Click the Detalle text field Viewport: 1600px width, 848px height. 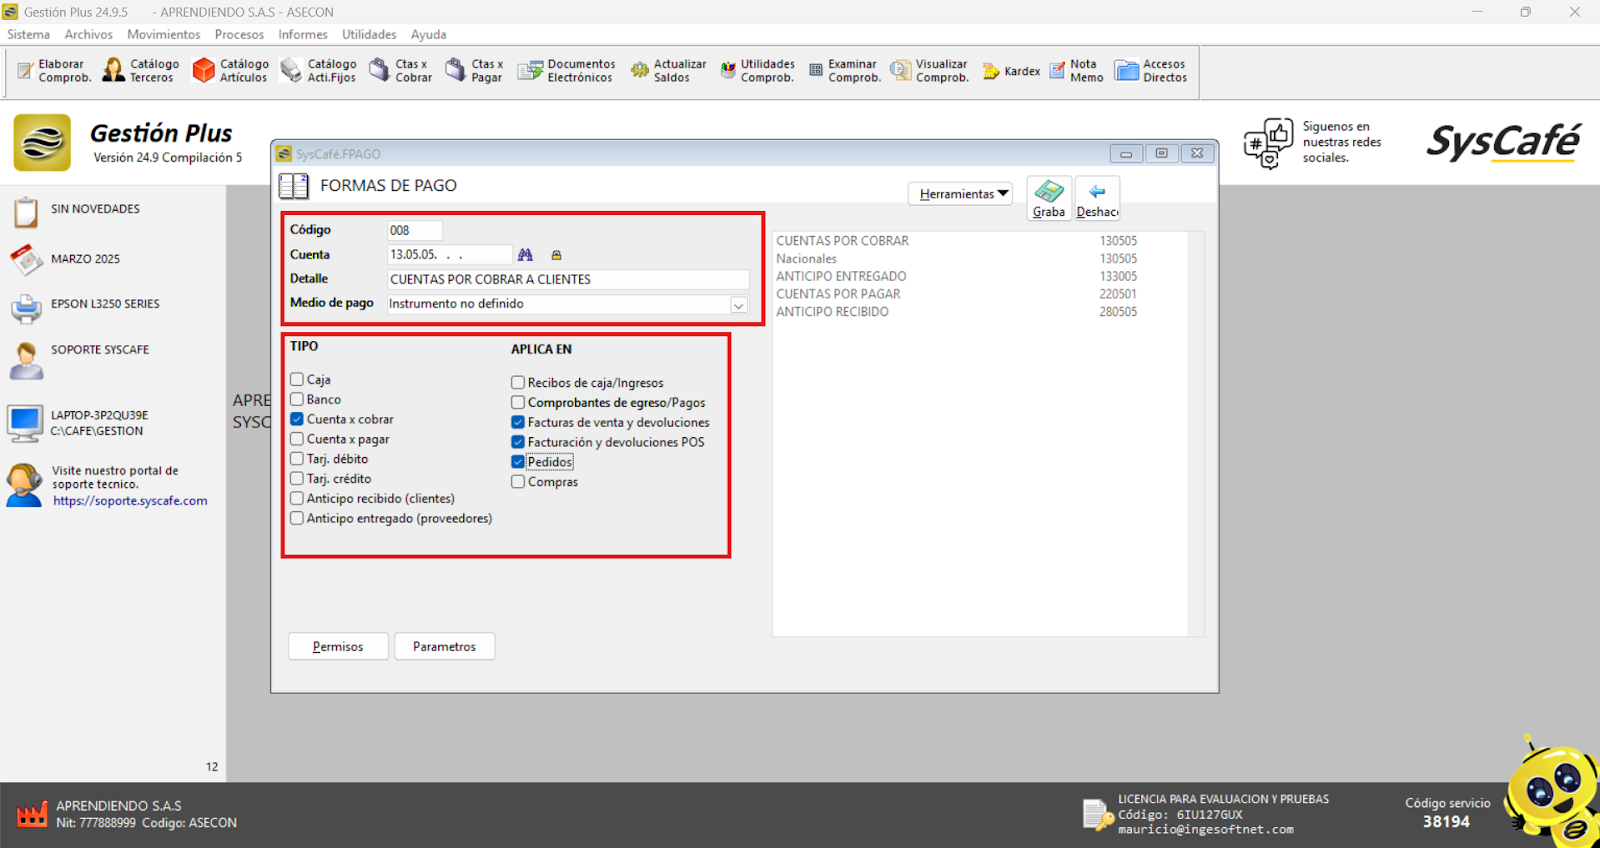tap(567, 280)
